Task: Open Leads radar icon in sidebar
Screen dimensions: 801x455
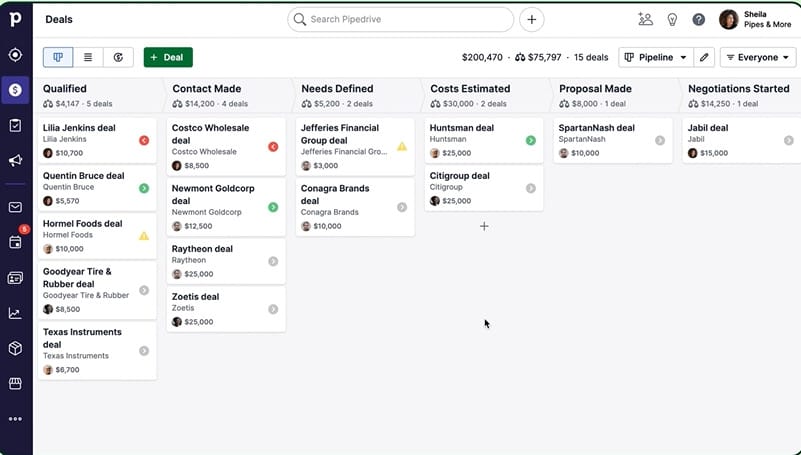Action: pos(15,55)
